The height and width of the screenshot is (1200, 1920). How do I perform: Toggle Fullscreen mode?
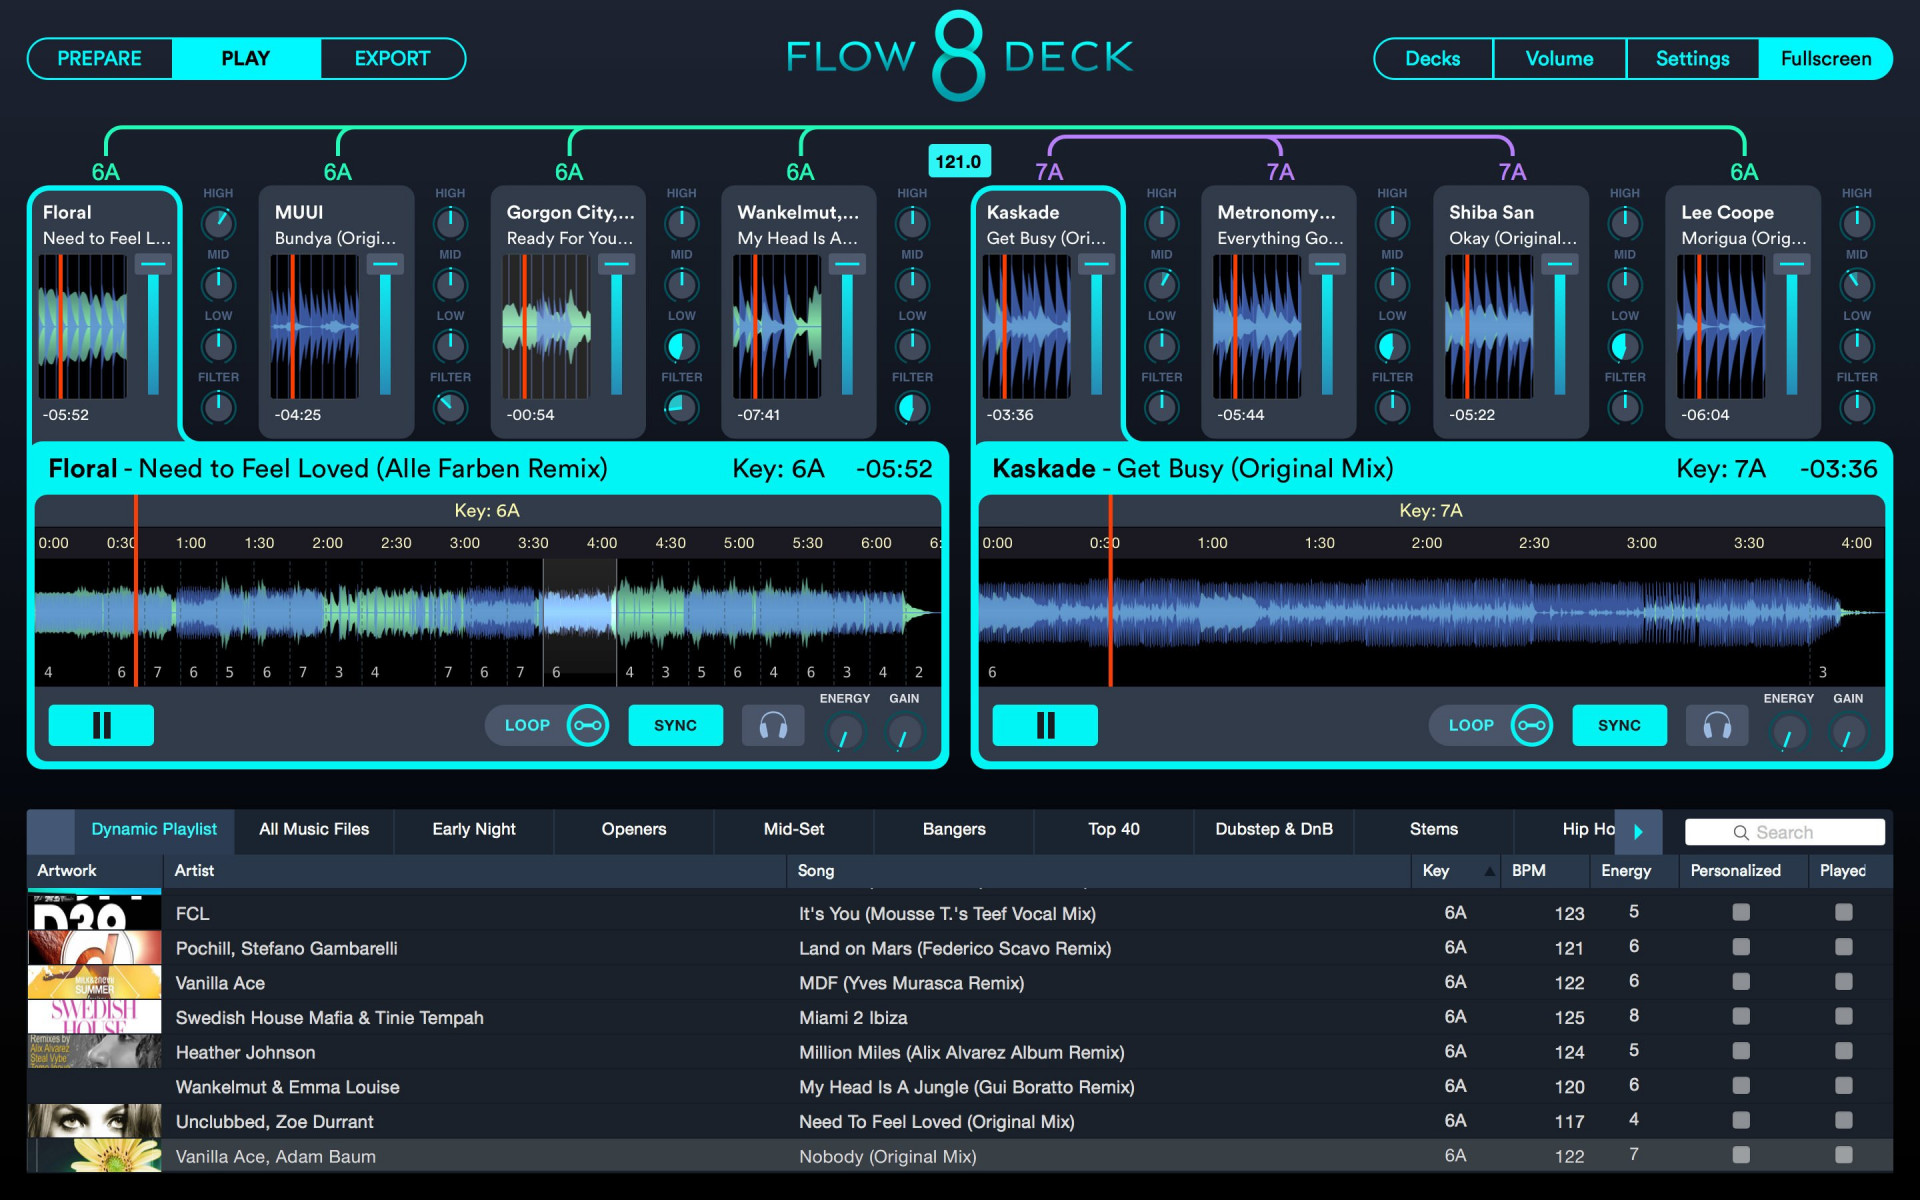(1825, 58)
